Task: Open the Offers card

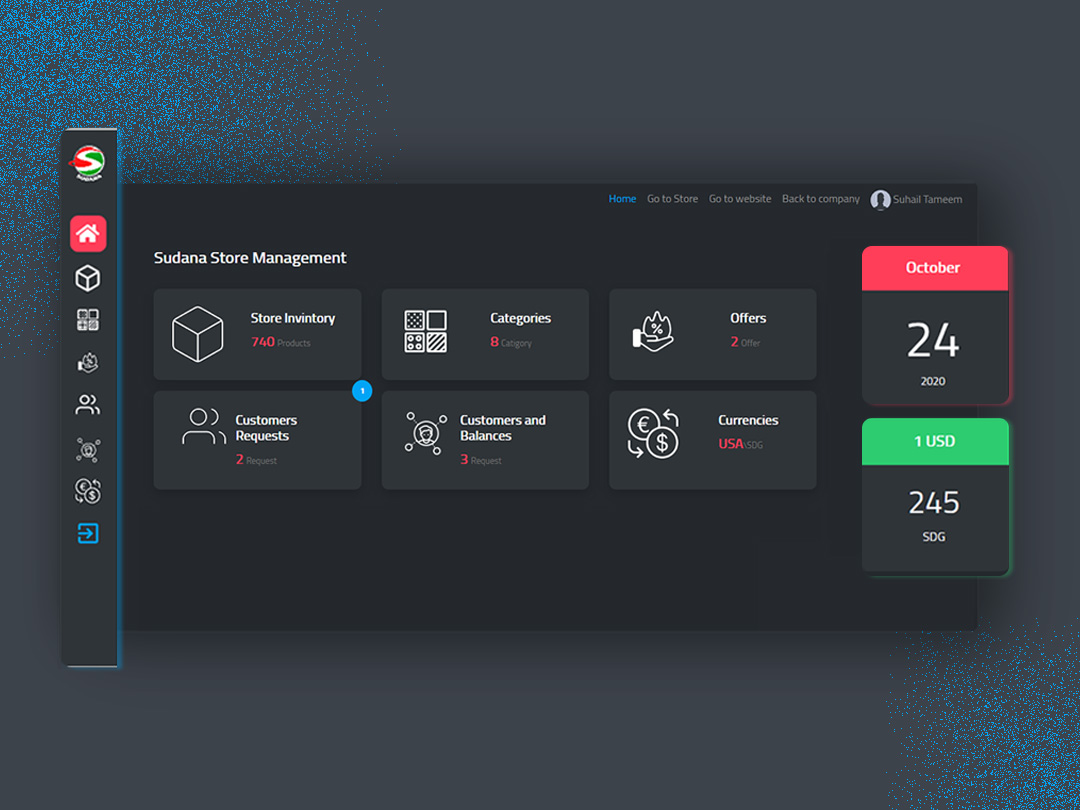Action: coord(712,334)
